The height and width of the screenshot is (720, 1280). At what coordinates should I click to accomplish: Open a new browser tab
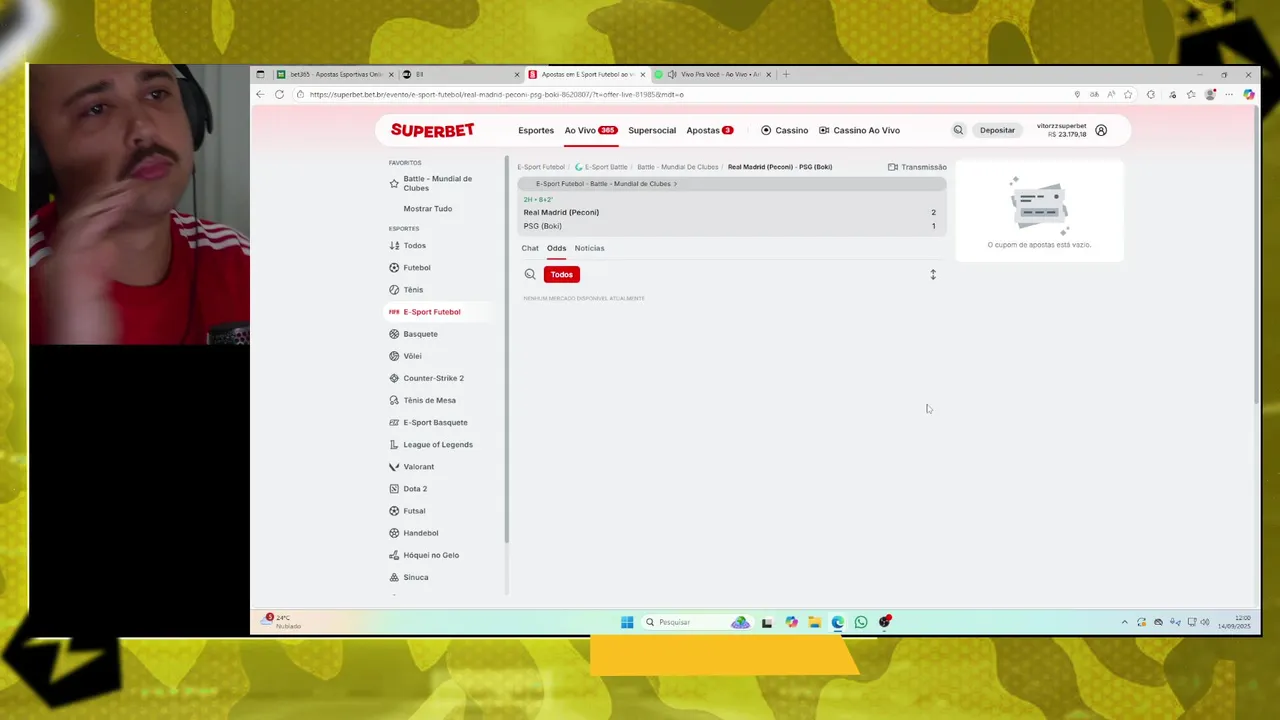point(786,74)
